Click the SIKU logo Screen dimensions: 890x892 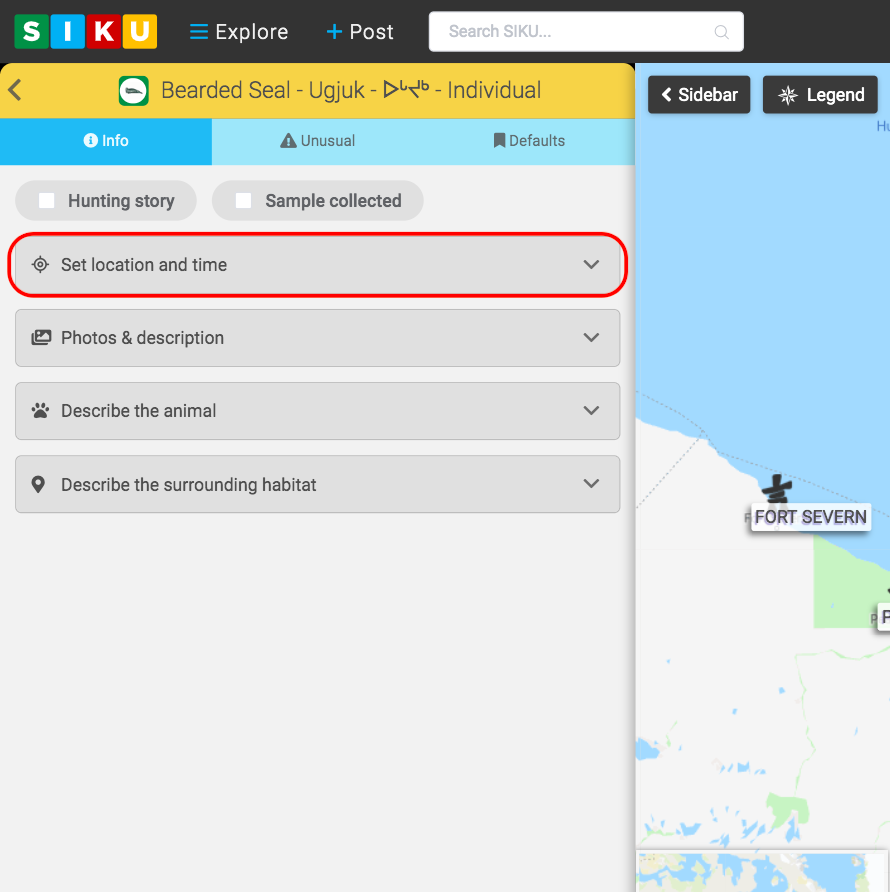(85, 31)
